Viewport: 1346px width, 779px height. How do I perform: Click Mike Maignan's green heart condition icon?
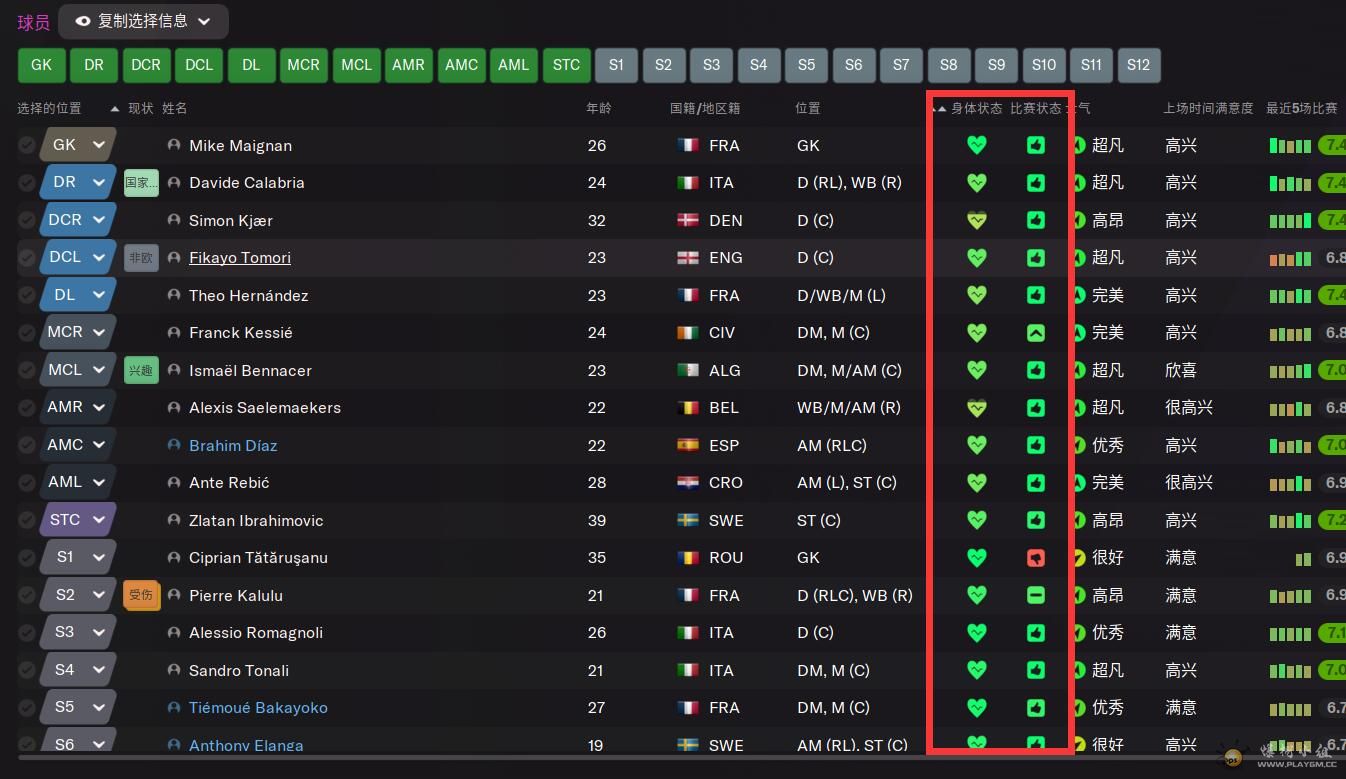pos(977,145)
